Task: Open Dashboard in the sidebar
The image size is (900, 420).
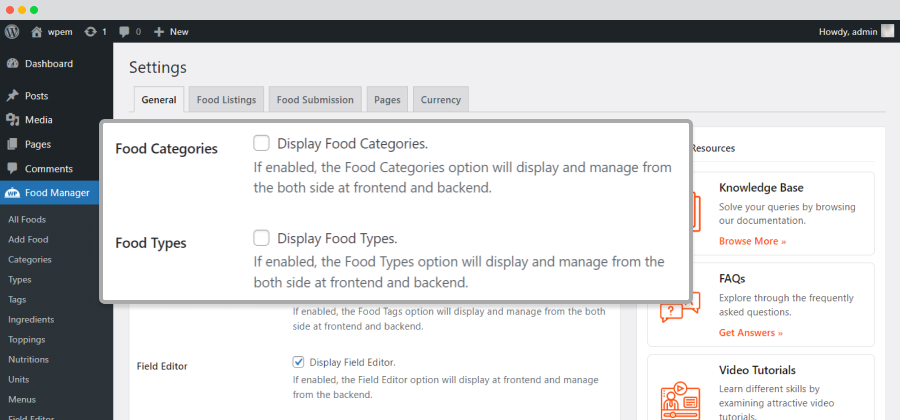Action: 49,64
